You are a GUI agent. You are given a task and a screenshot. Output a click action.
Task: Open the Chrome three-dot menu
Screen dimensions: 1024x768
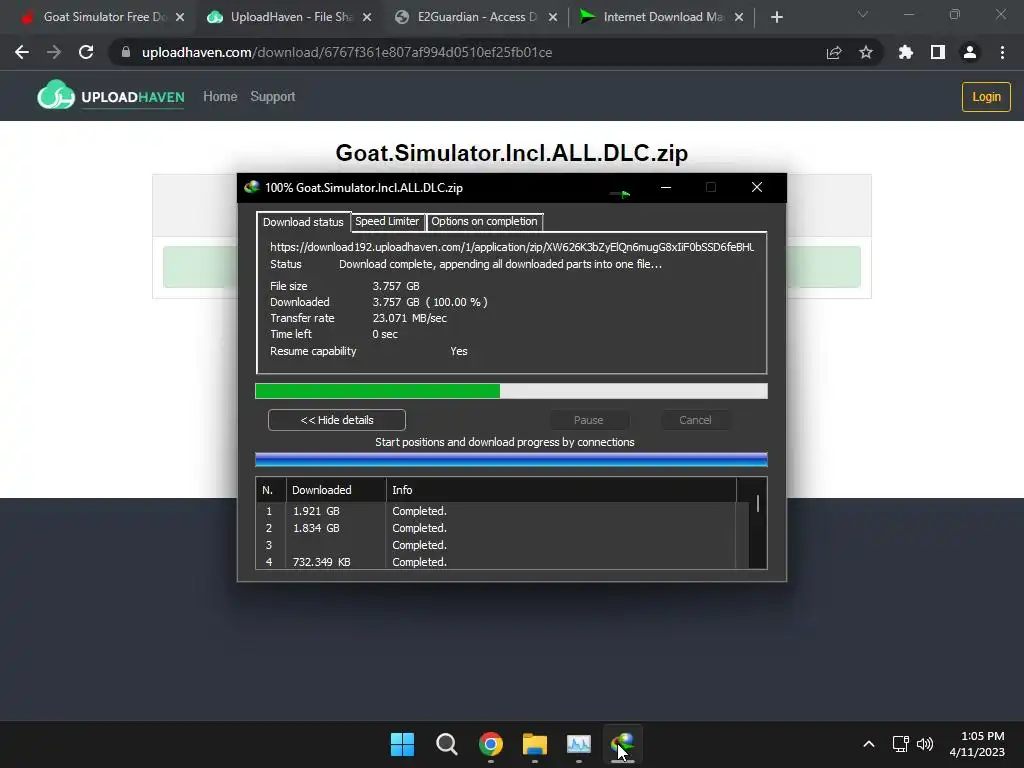click(x=1002, y=52)
